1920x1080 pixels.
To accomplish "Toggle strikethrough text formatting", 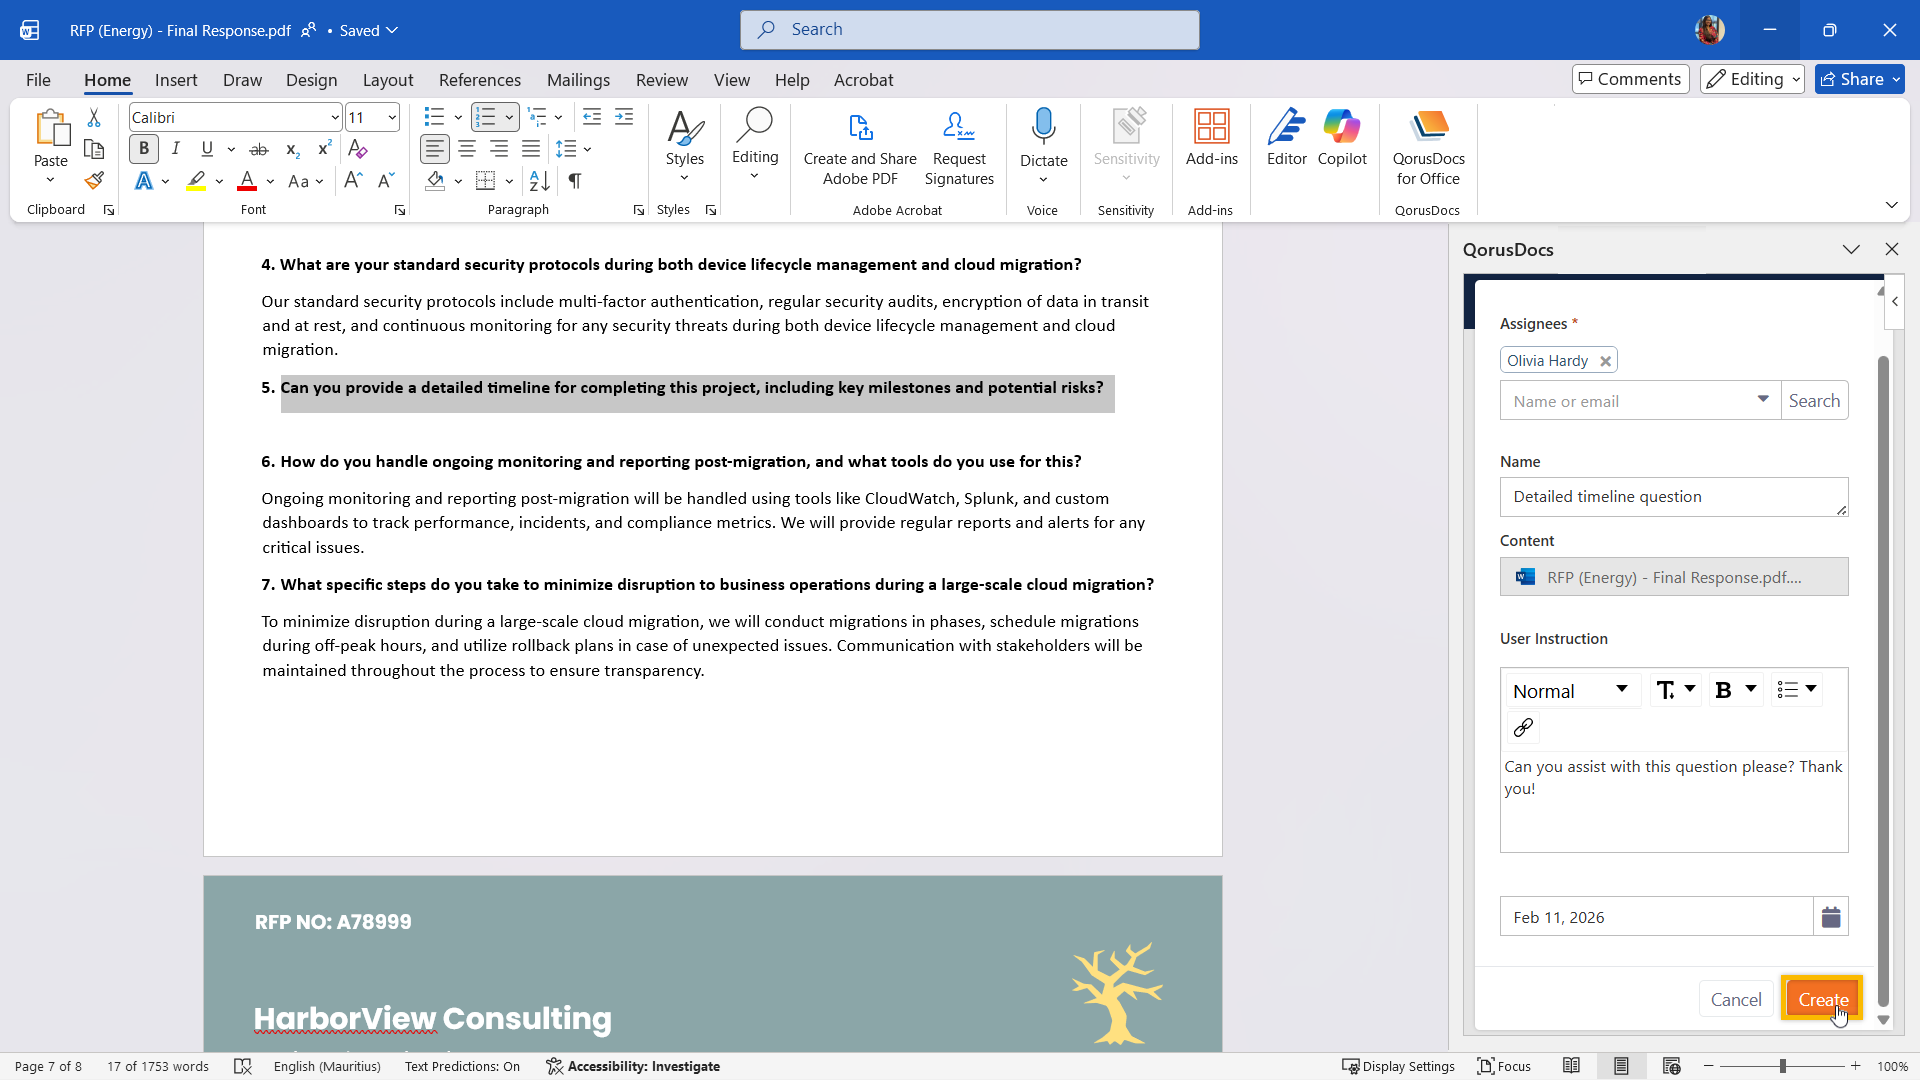I will click(259, 150).
